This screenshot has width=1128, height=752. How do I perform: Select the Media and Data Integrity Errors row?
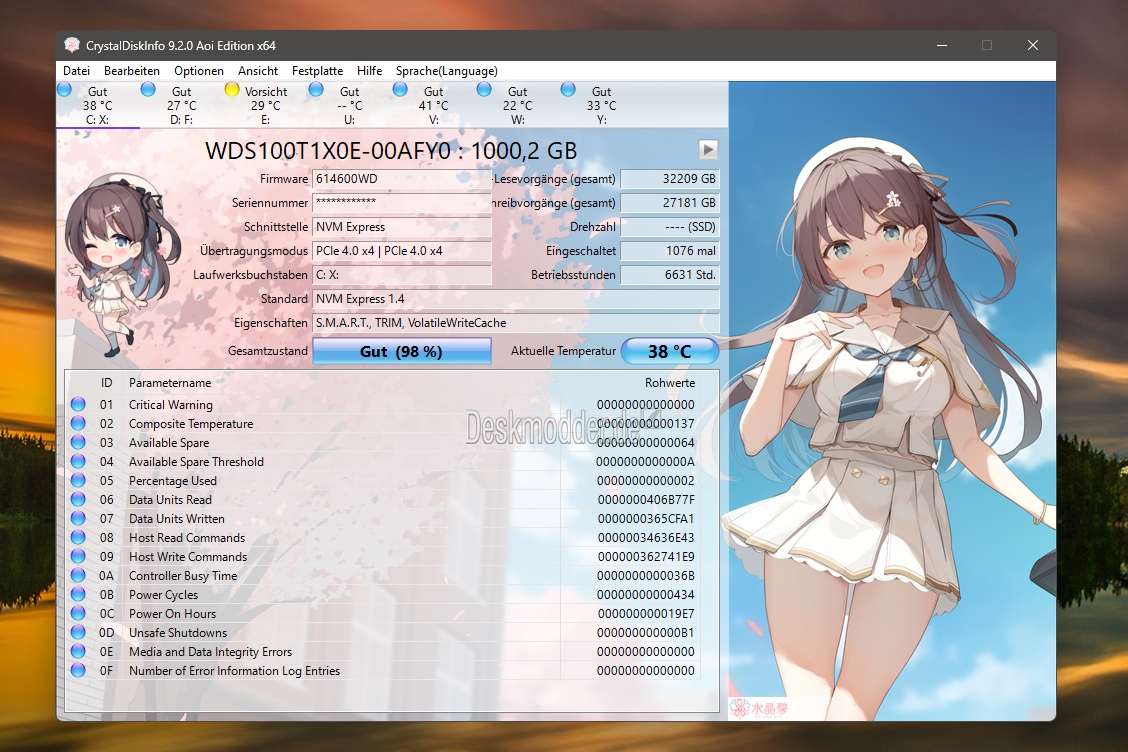pos(385,651)
